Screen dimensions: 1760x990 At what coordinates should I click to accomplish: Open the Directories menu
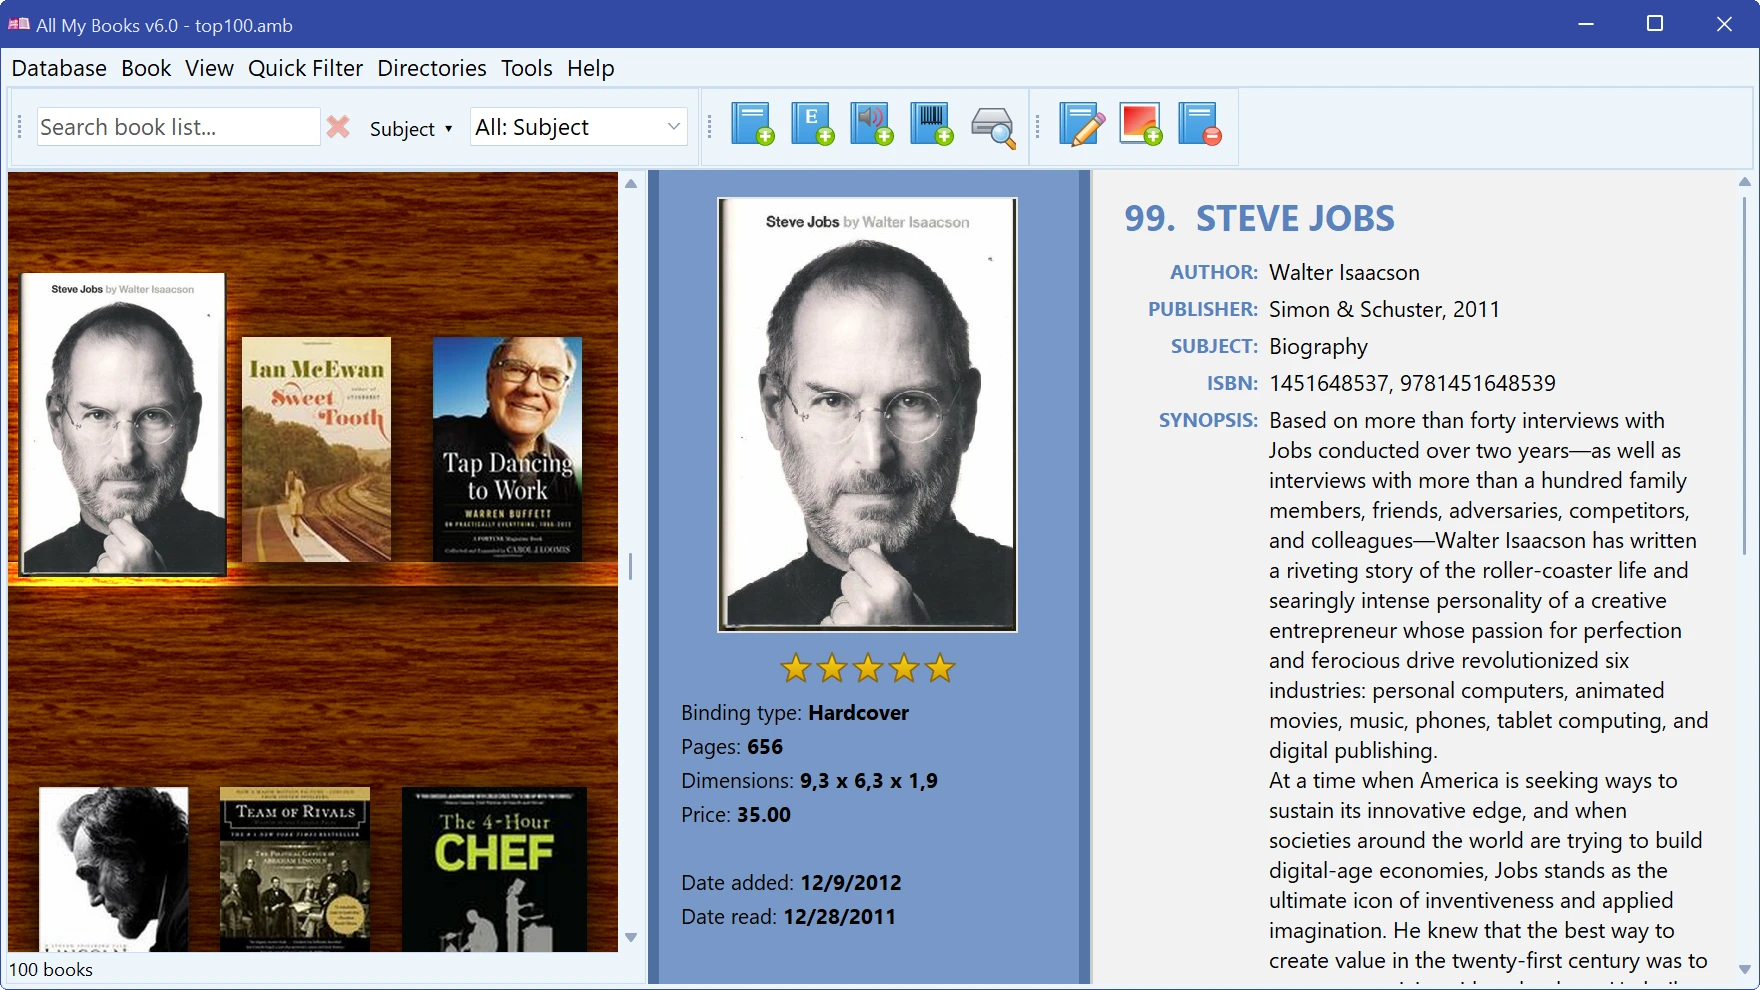(432, 68)
